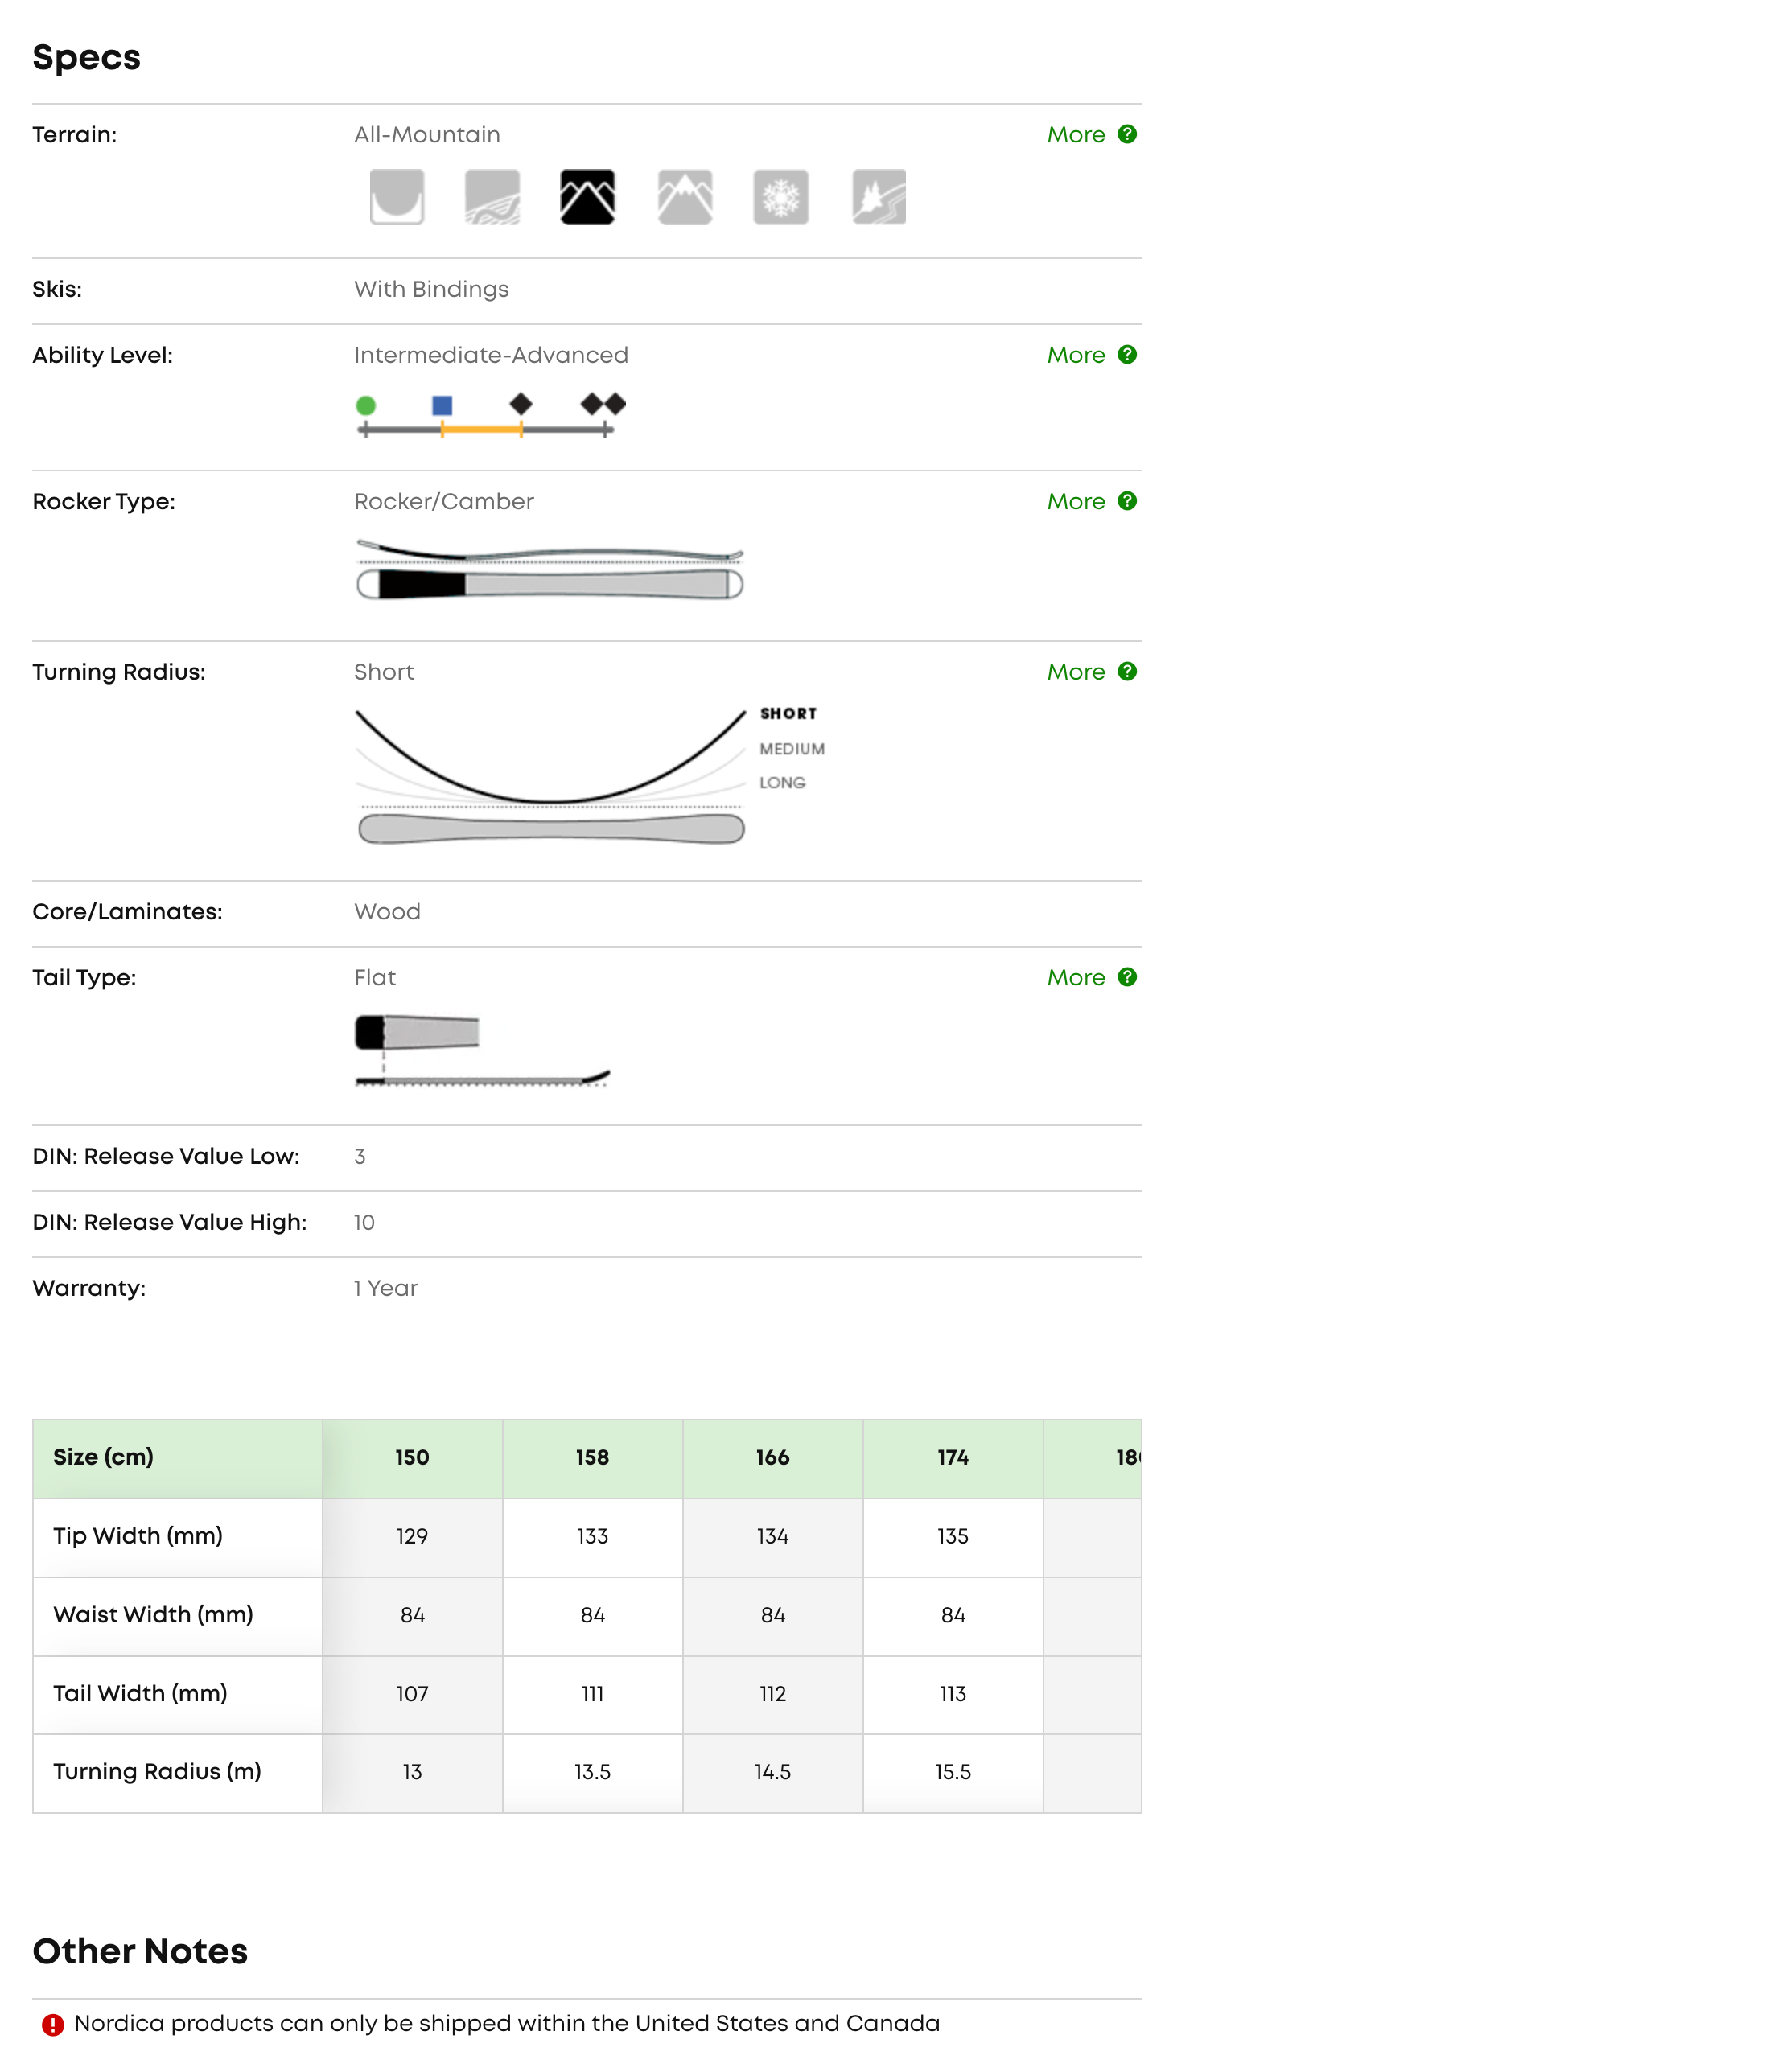Screen dimensions: 1770x2072
Task: Click the help icon in Terrain row
Action: click(1127, 134)
